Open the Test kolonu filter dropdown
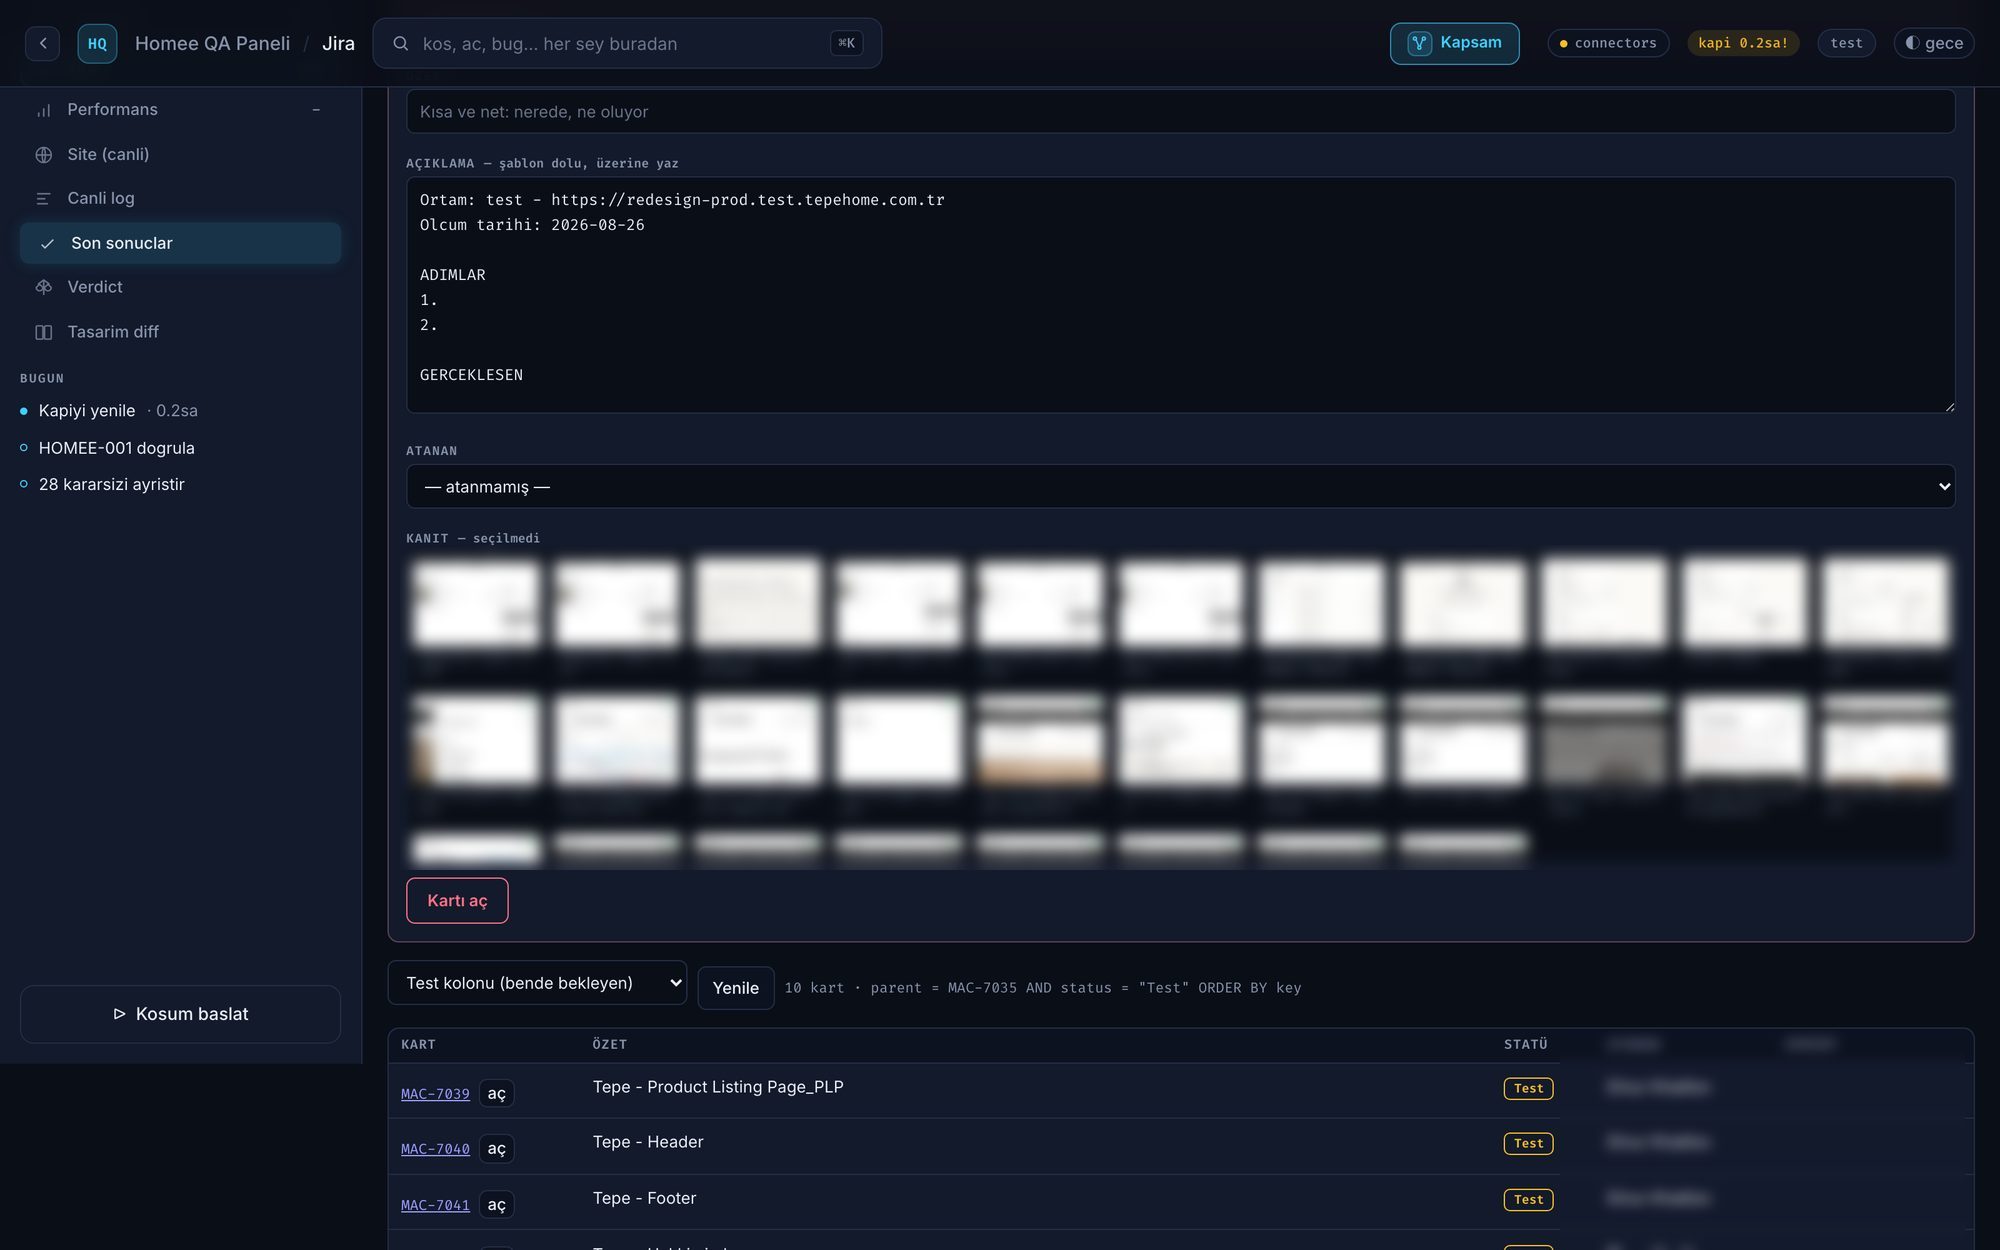 [537, 983]
